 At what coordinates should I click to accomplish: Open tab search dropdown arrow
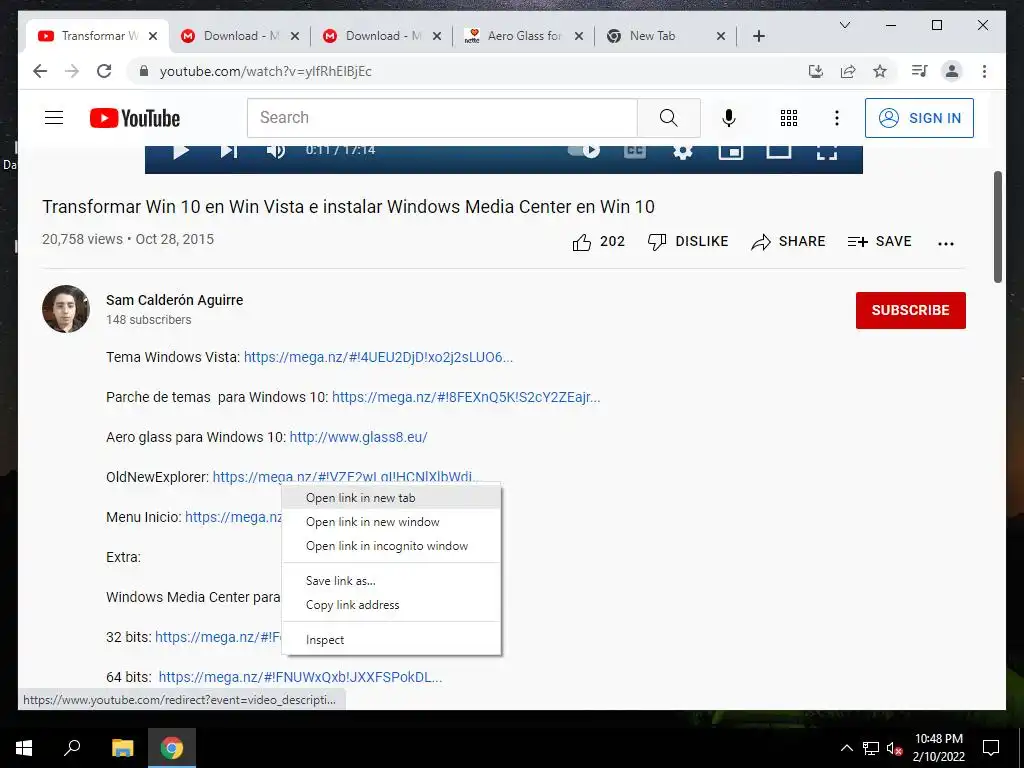pyautogui.click(x=844, y=25)
